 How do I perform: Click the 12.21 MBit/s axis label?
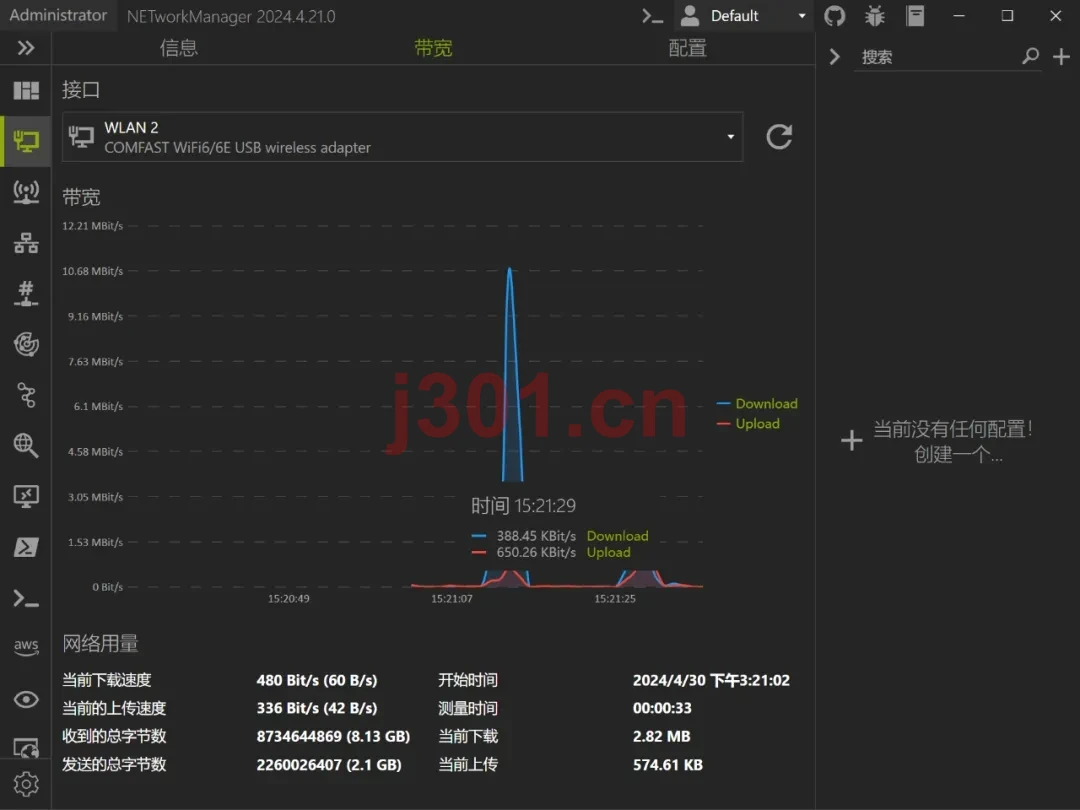click(x=92, y=226)
